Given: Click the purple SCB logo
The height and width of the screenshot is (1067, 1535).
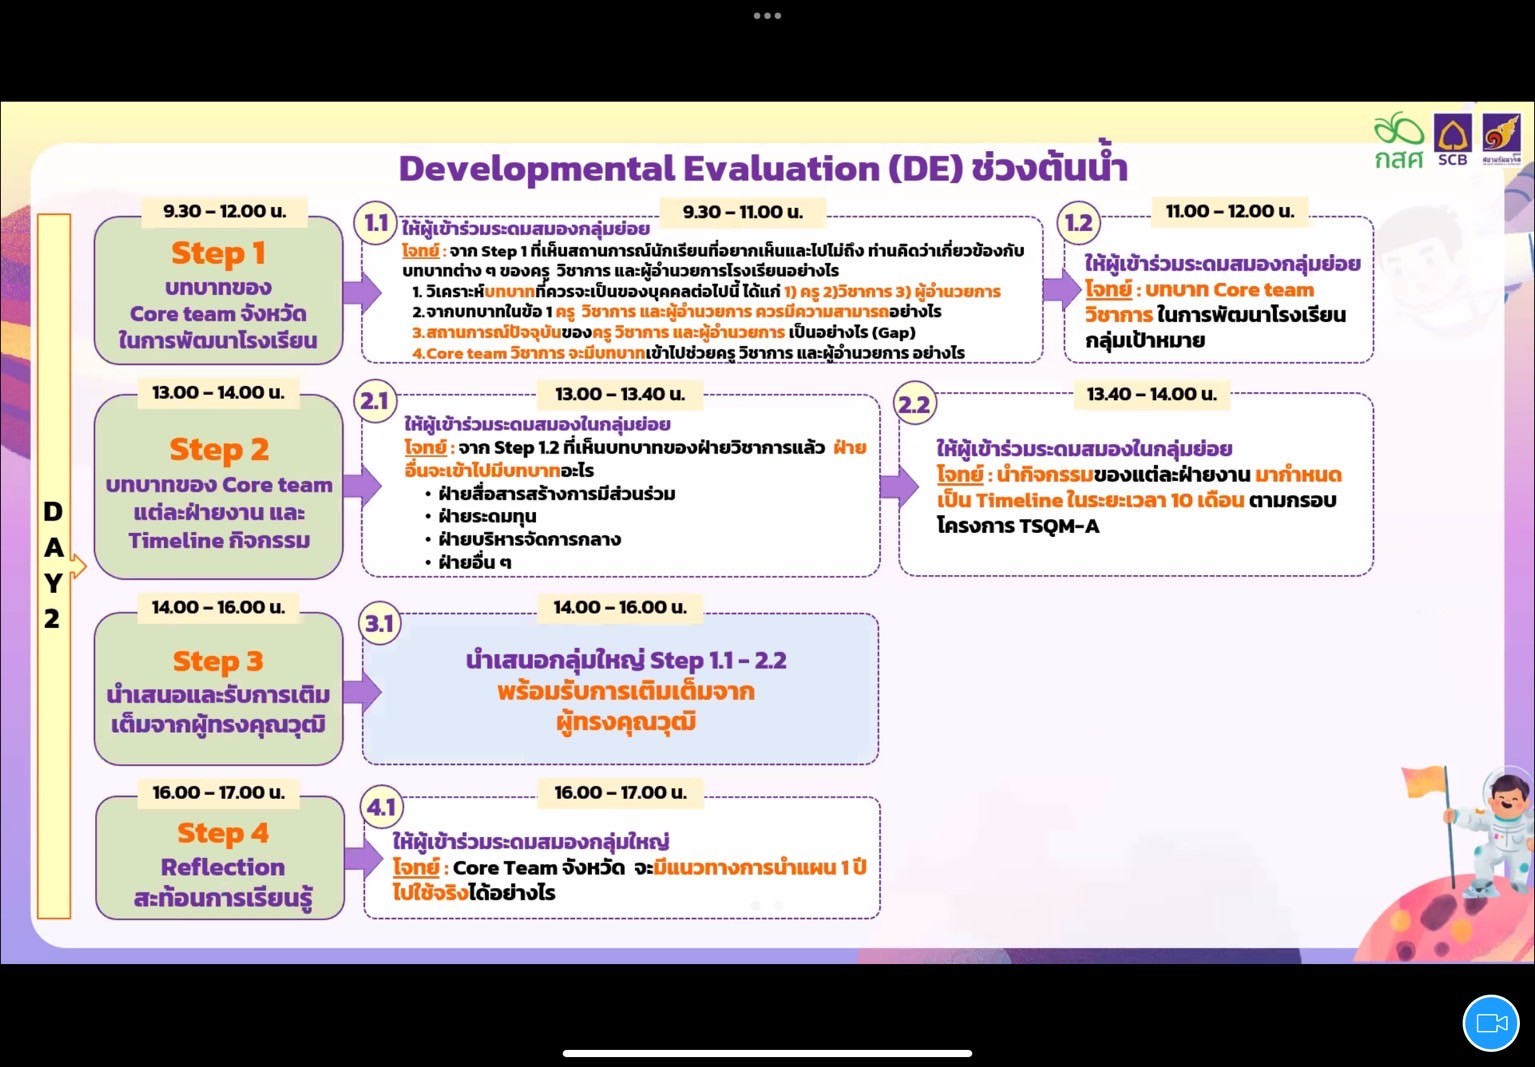Looking at the screenshot, I should (x=1452, y=140).
